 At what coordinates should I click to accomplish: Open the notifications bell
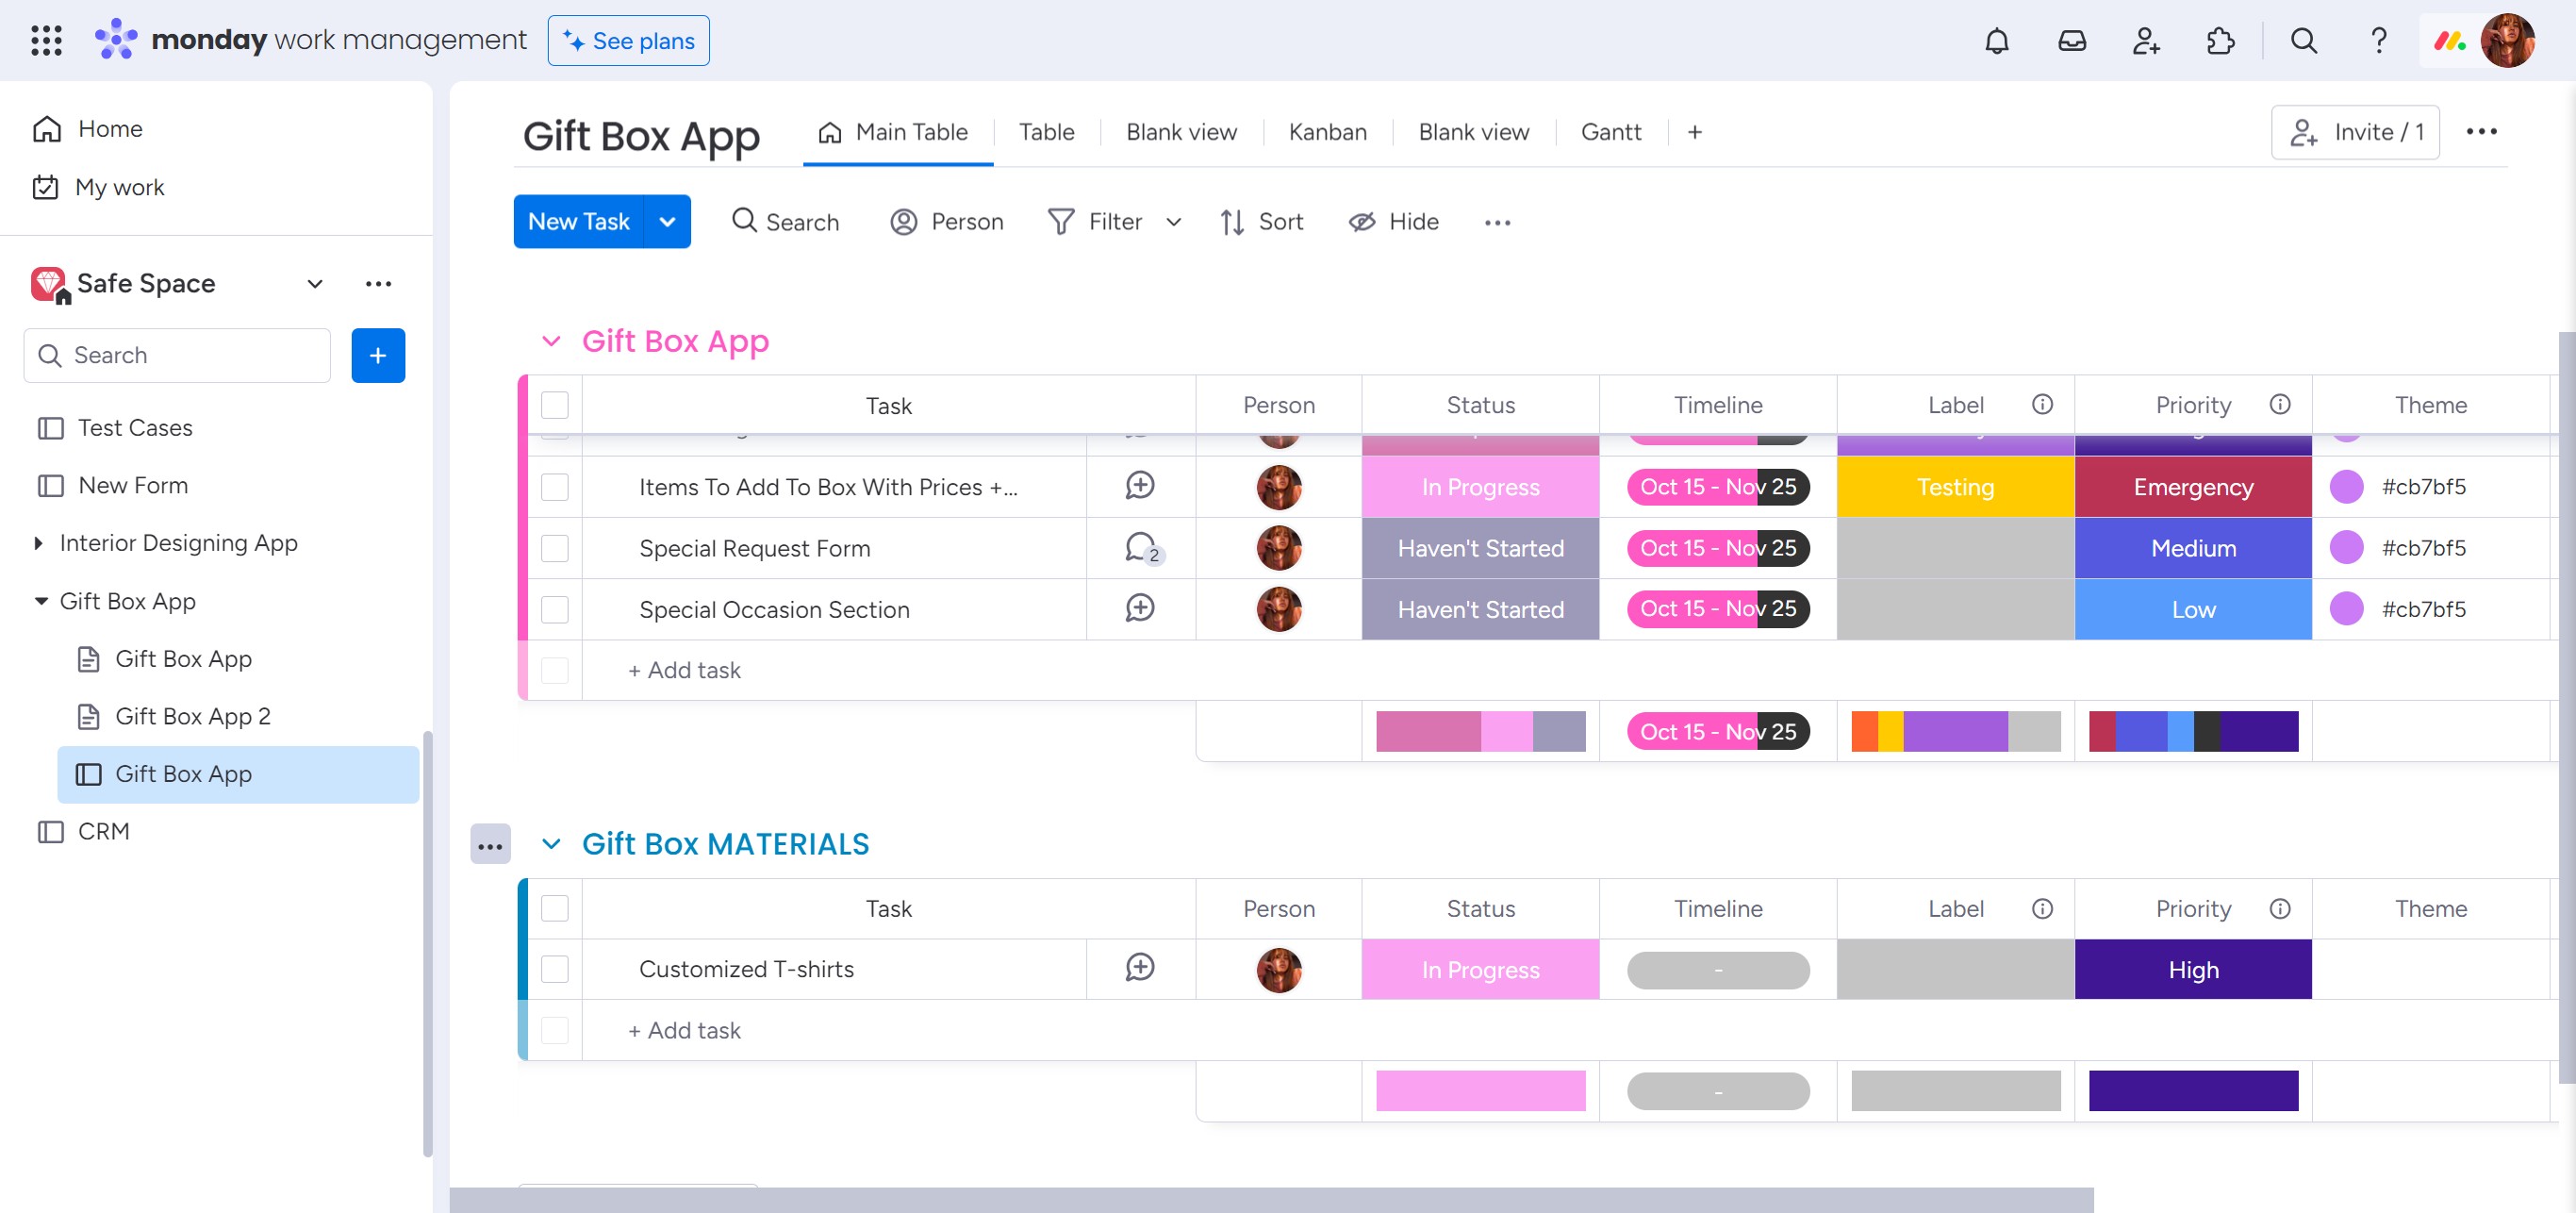pyautogui.click(x=1996, y=41)
